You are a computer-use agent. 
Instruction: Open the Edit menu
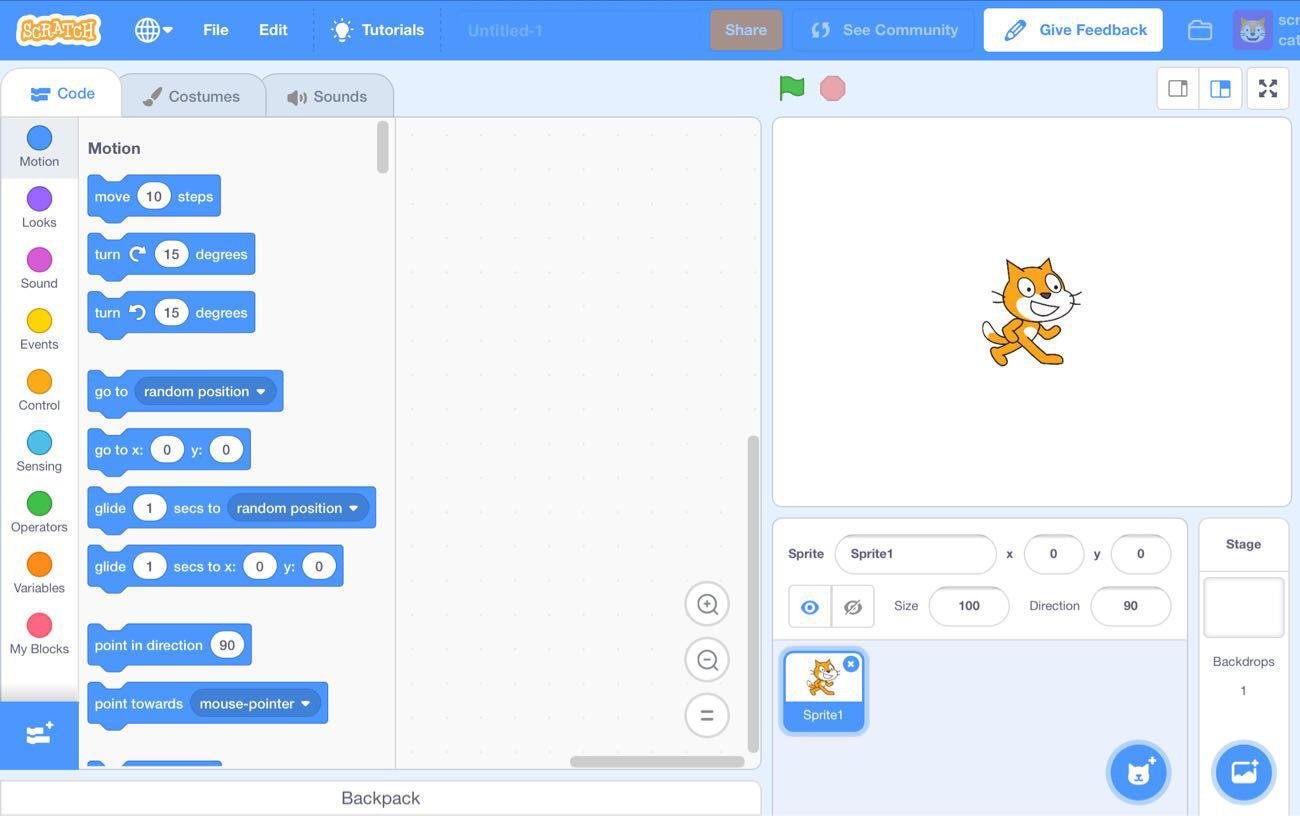273,30
